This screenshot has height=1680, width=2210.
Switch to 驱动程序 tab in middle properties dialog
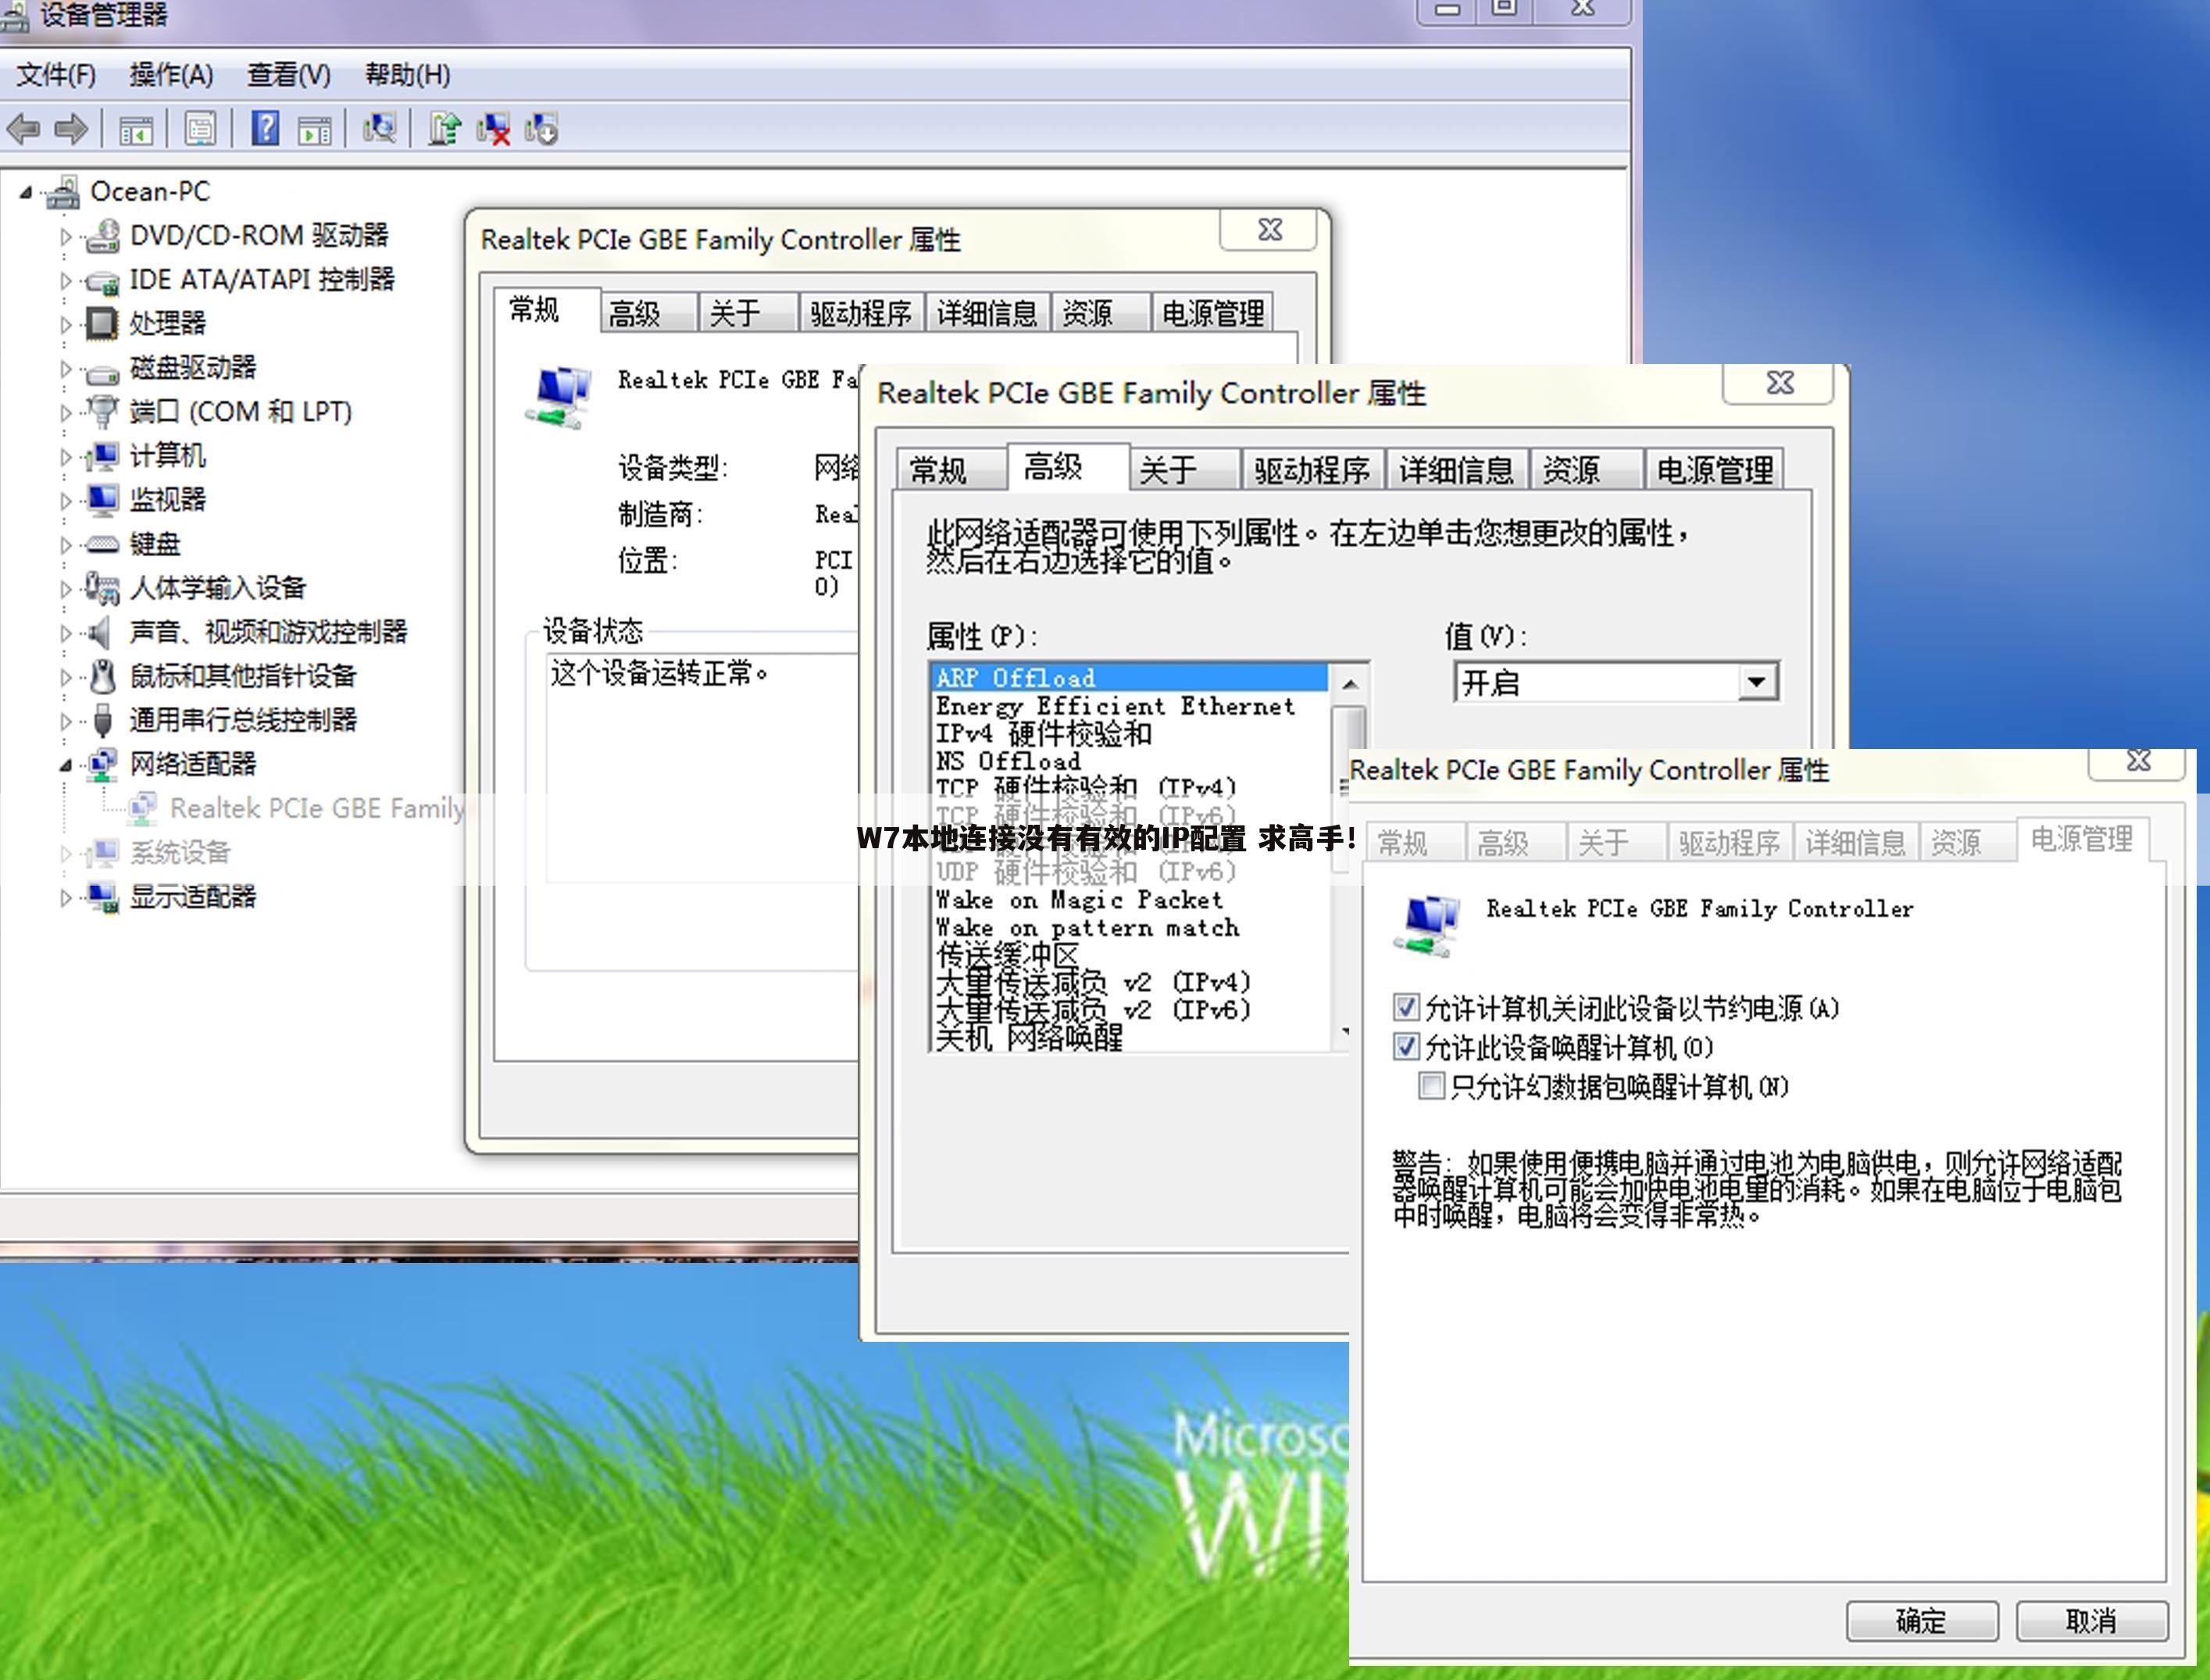[x=1312, y=469]
